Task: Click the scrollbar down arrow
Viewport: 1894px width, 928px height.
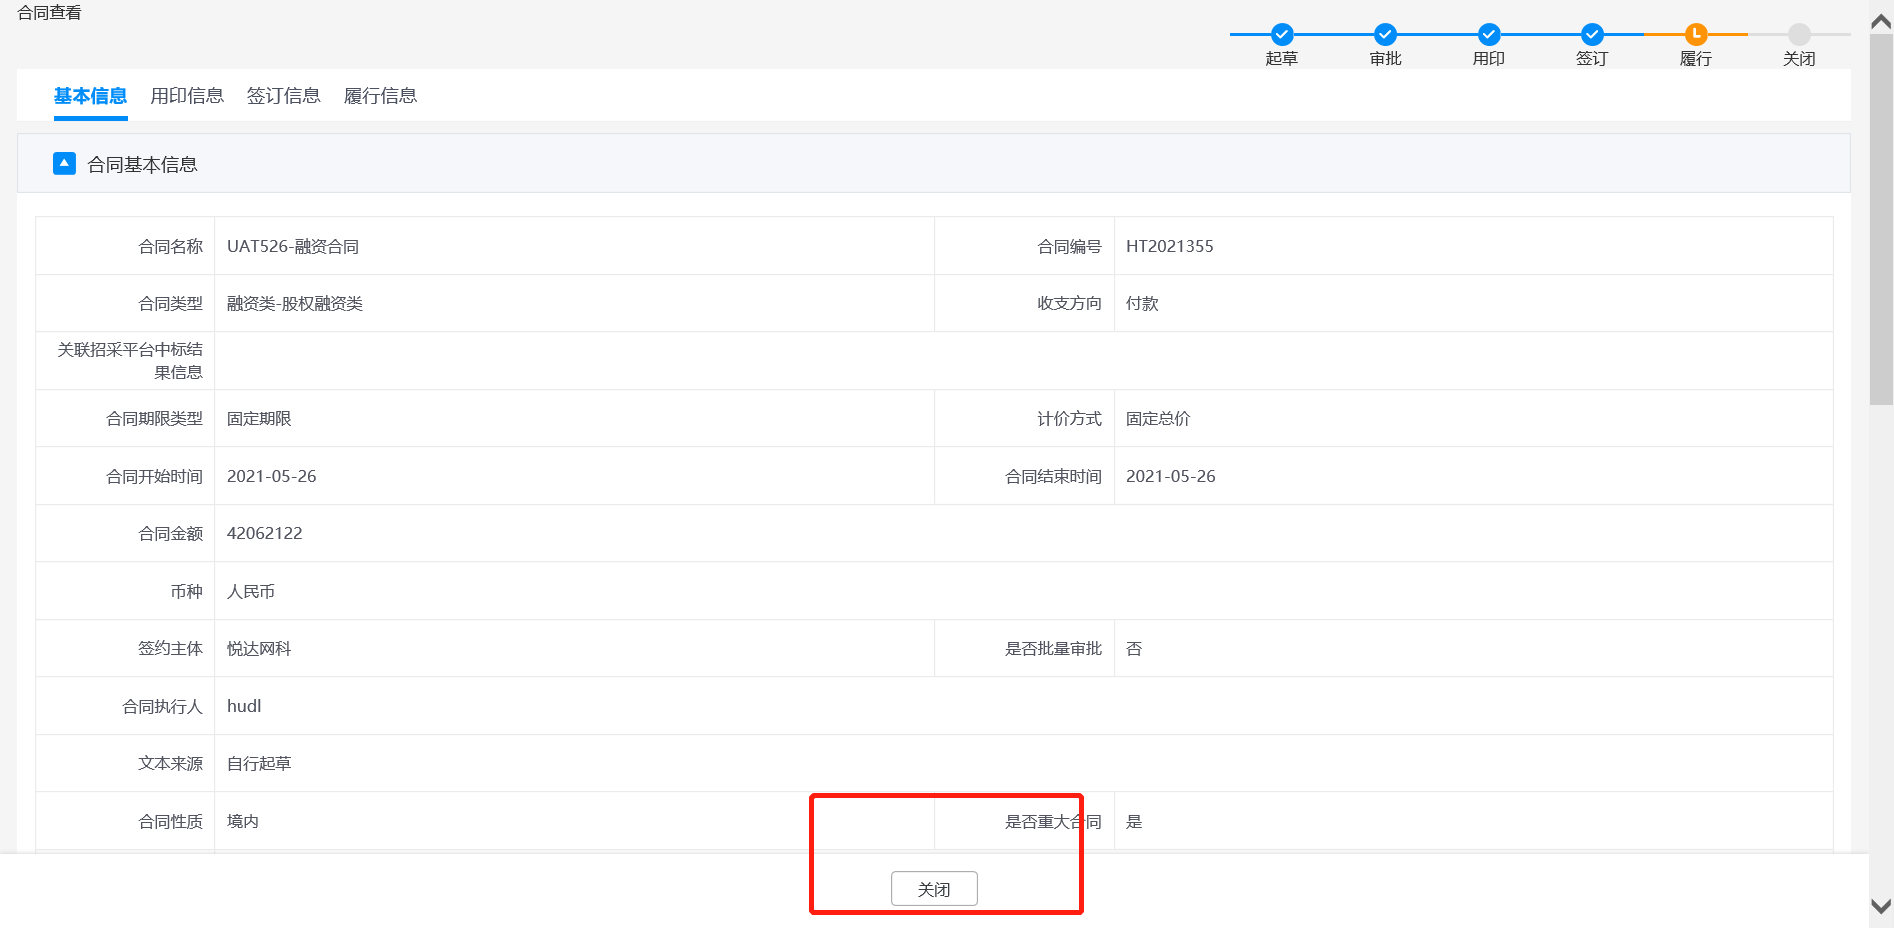Action: coord(1881,906)
